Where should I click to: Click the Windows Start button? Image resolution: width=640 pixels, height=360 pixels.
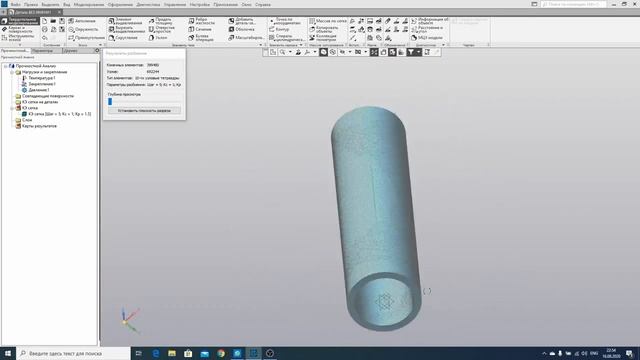point(8,353)
